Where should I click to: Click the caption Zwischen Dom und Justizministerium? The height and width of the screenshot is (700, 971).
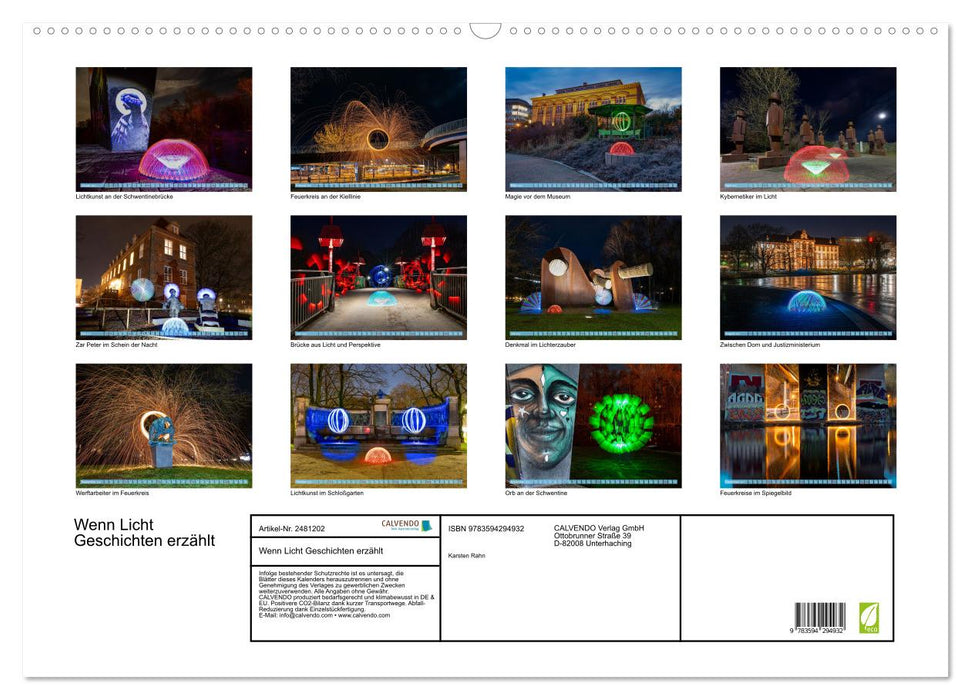click(770, 344)
